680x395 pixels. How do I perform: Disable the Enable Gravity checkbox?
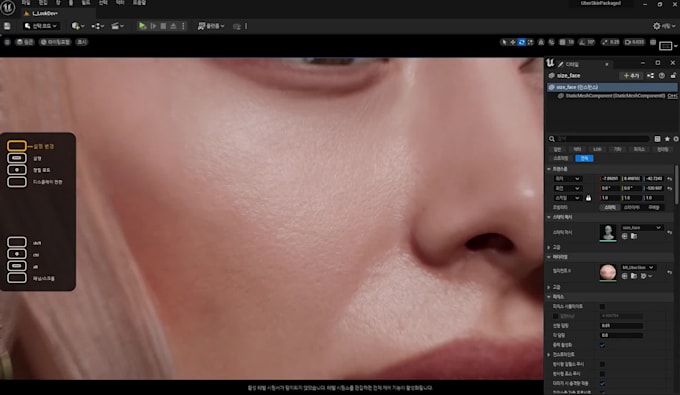pyautogui.click(x=602, y=345)
